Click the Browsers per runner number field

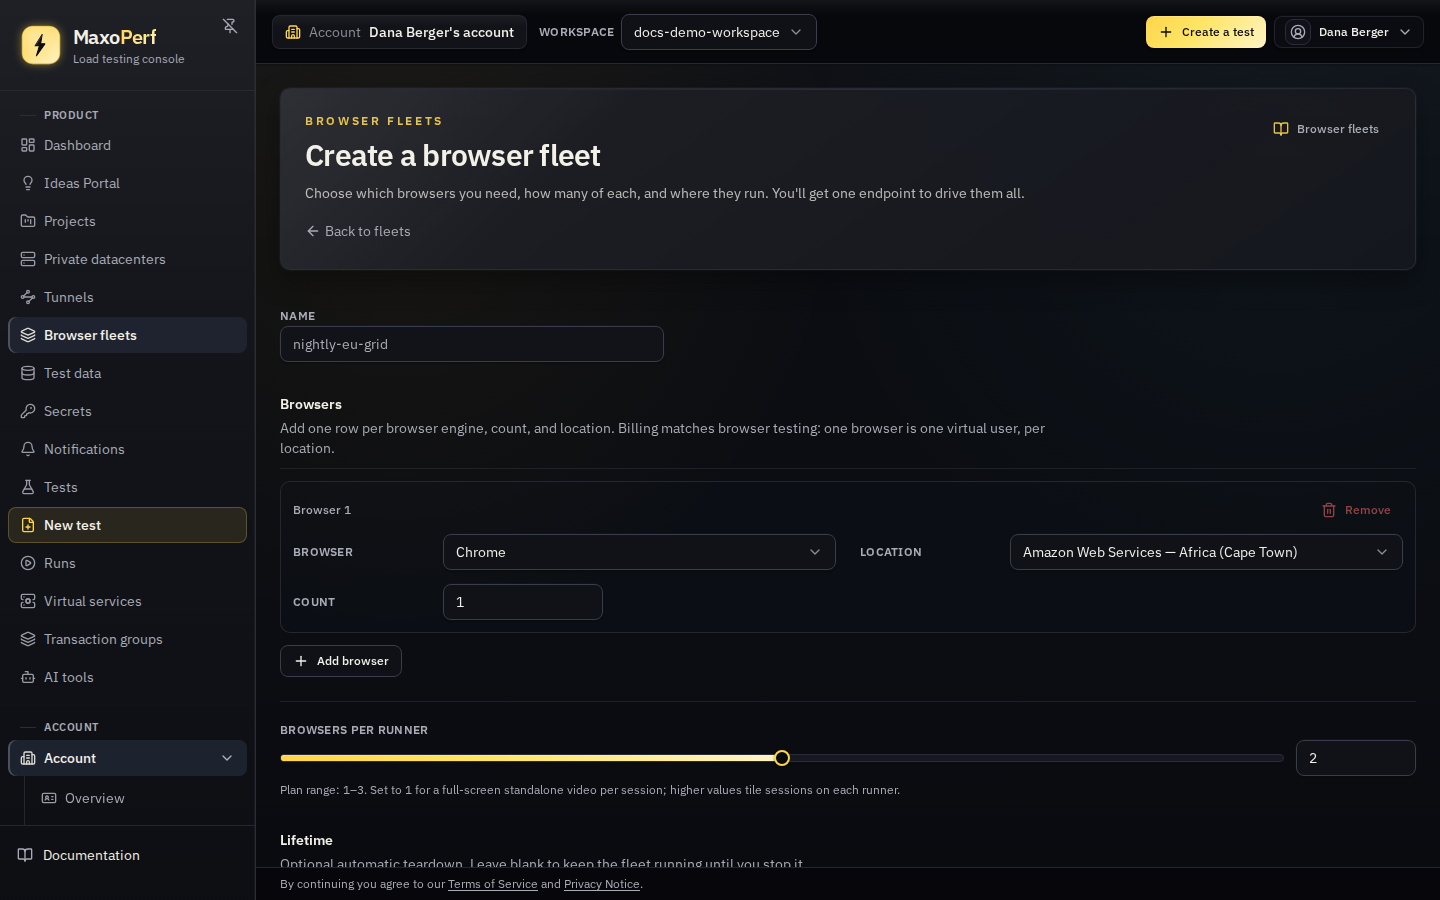(1355, 758)
